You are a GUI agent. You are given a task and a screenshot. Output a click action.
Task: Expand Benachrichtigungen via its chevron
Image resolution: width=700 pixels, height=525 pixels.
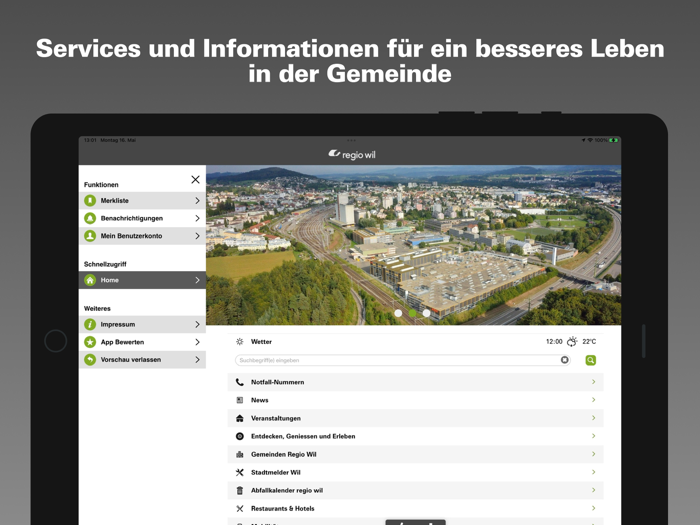197,218
